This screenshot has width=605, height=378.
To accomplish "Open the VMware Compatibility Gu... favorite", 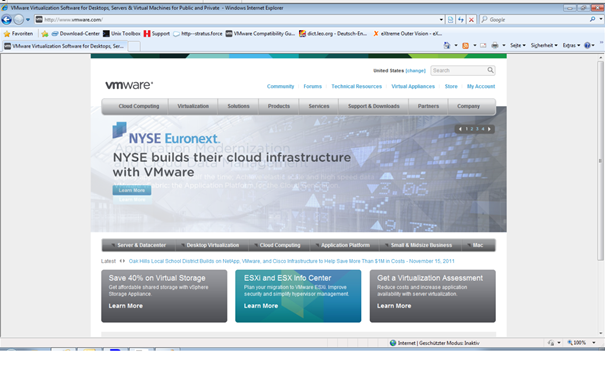I will [260, 34].
